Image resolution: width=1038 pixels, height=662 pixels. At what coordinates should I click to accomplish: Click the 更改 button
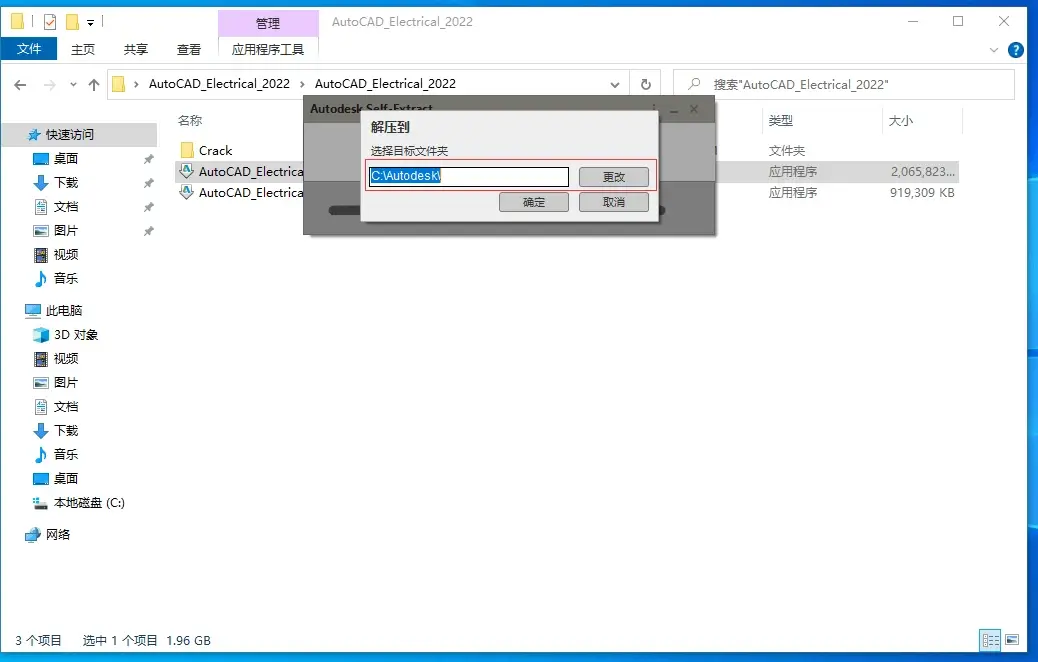(x=614, y=177)
